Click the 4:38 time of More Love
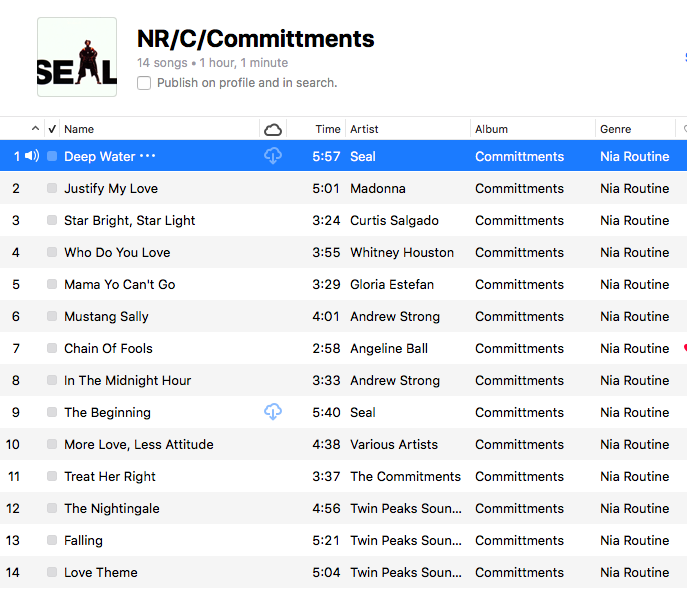The width and height of the screenshot is (687, 596). pyautogui.click(x=326, y=444)
